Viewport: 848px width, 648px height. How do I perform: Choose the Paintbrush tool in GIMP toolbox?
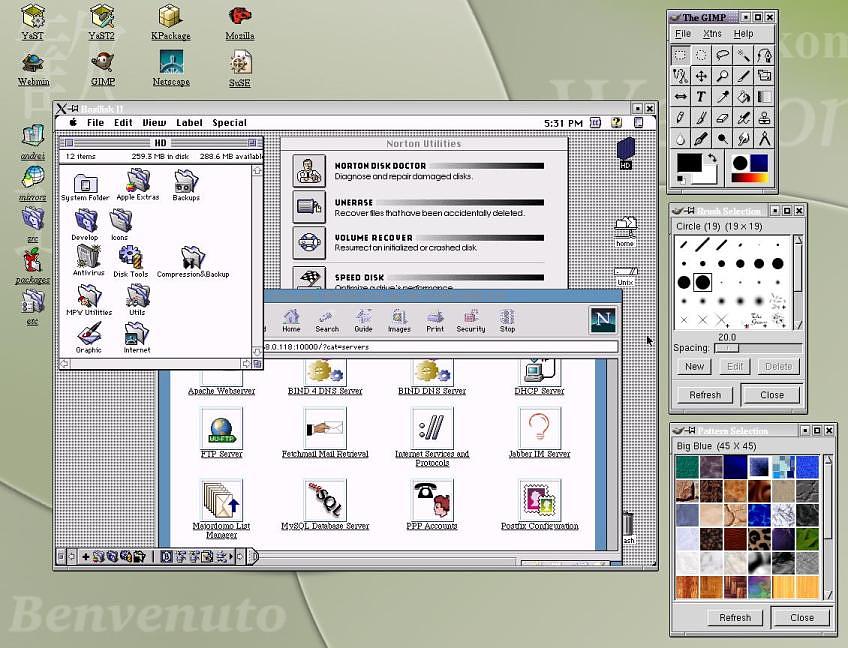point(701,118)
